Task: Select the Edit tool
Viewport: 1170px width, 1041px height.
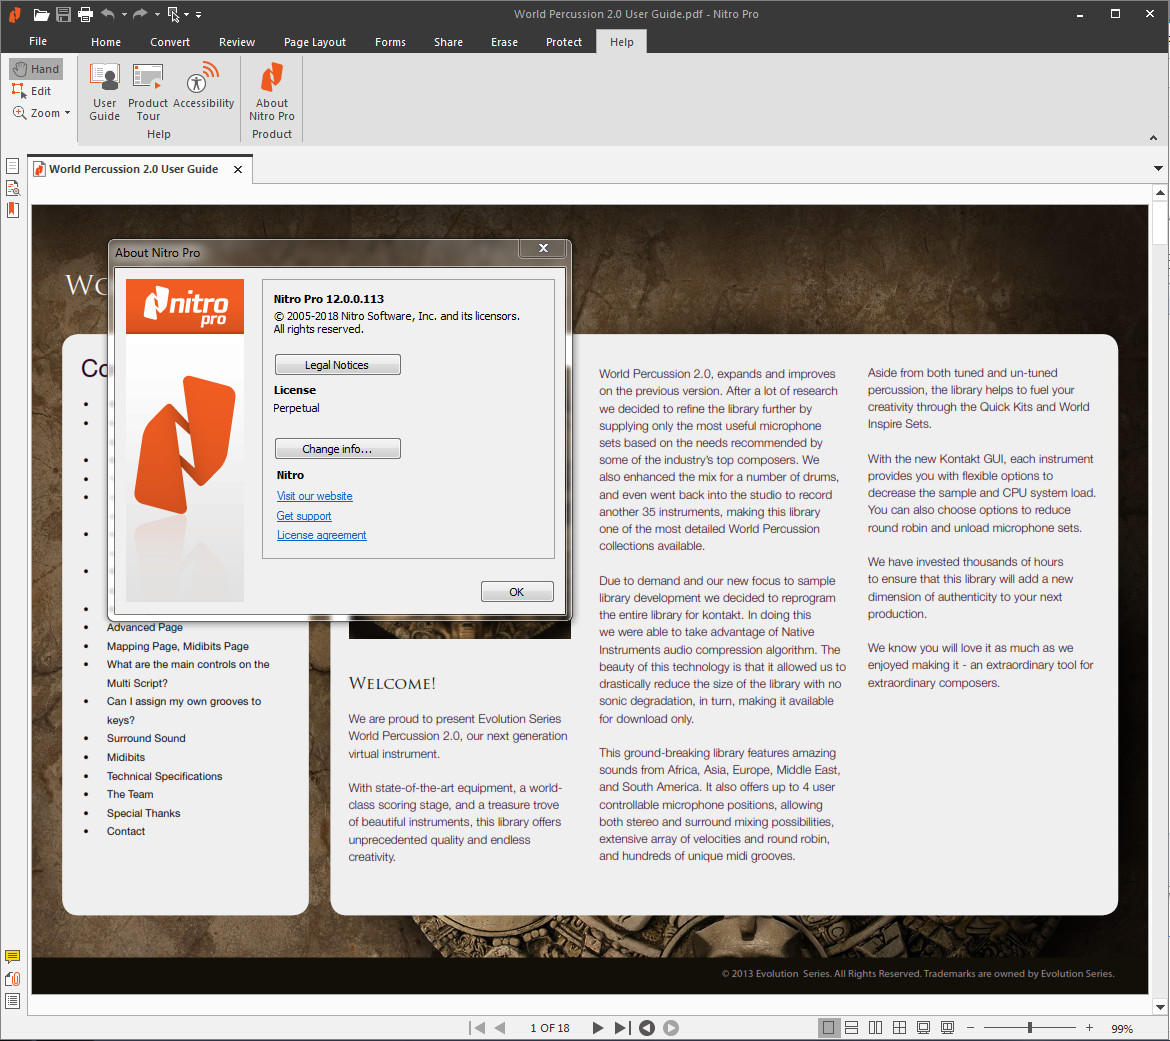Action: [x=32, y=91]
